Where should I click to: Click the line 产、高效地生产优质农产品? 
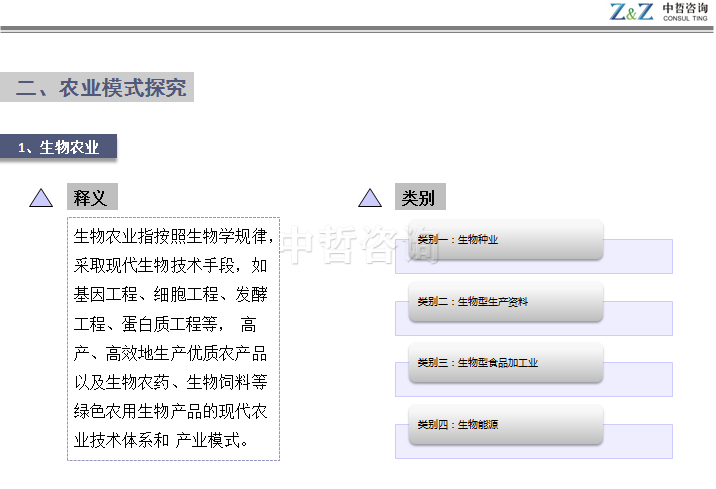(170, 353)
